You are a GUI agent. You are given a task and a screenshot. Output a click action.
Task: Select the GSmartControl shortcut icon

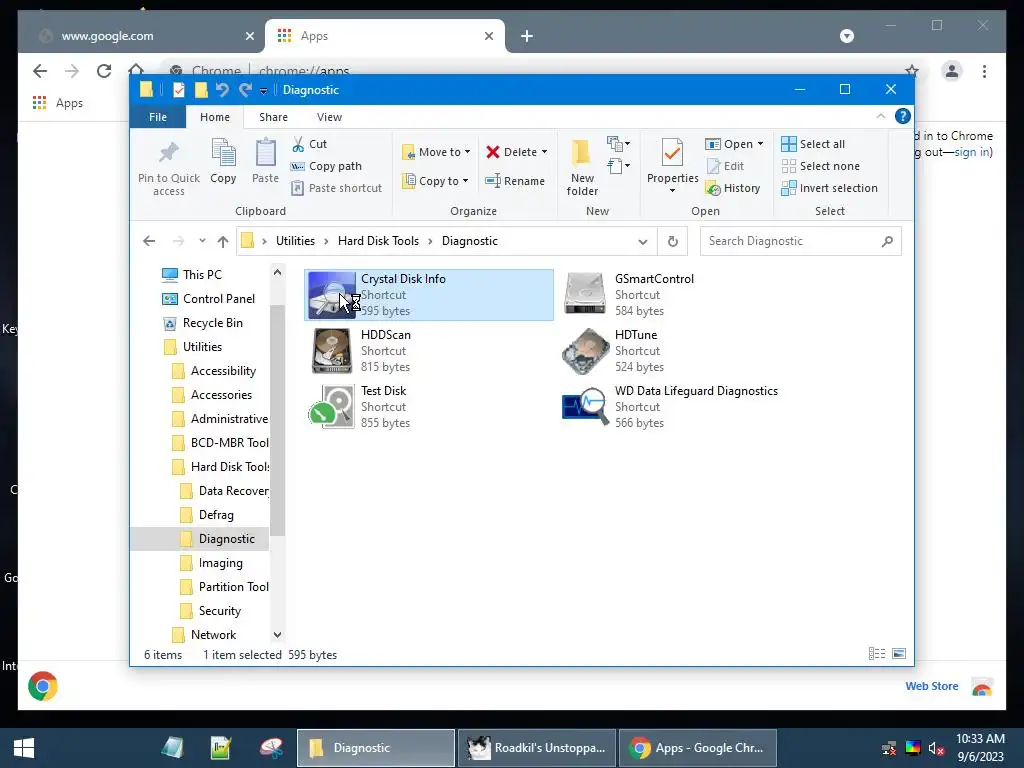tap(585, 295)
